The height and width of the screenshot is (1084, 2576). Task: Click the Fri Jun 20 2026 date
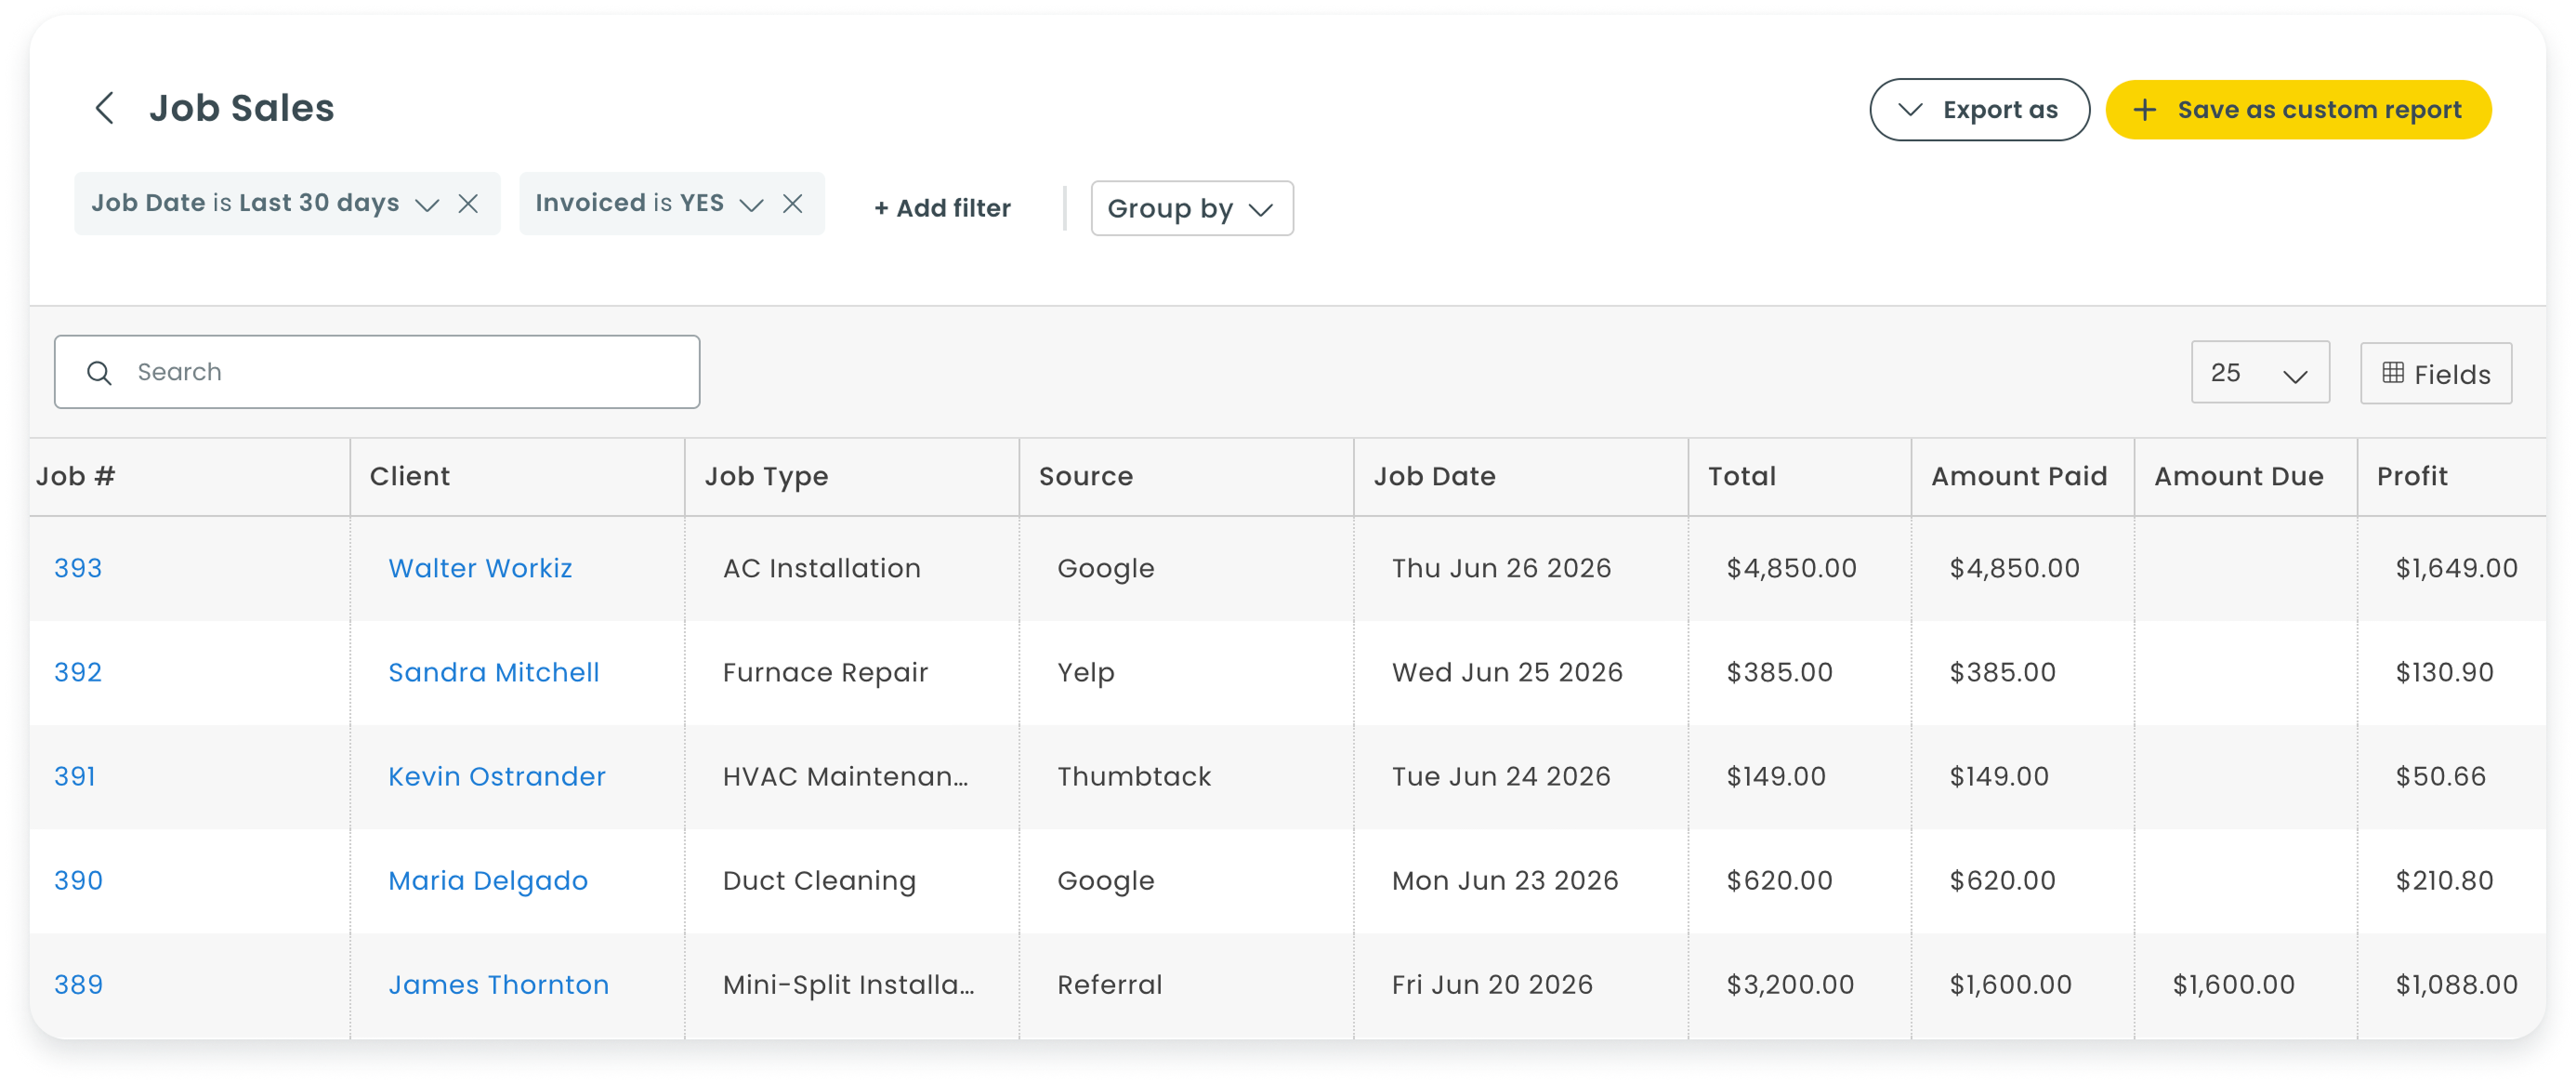(1493, 985)
